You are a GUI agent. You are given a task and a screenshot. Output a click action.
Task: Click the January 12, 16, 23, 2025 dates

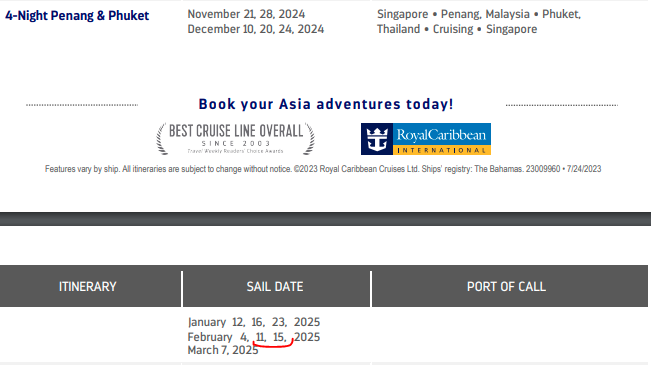254,322
